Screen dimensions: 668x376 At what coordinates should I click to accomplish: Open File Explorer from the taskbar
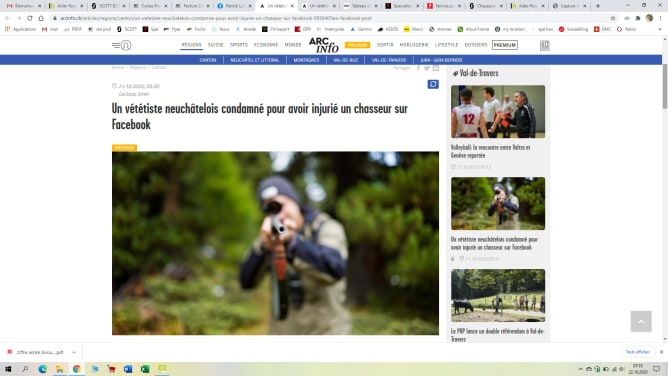[x=60, y=369]
